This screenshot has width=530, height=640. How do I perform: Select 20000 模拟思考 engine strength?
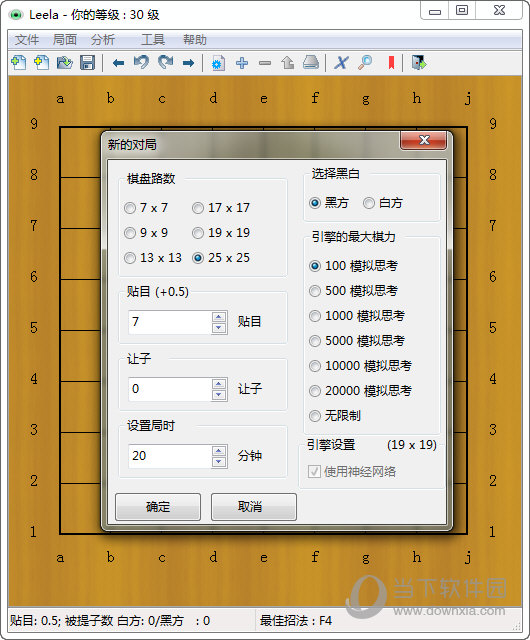point(360,391)
